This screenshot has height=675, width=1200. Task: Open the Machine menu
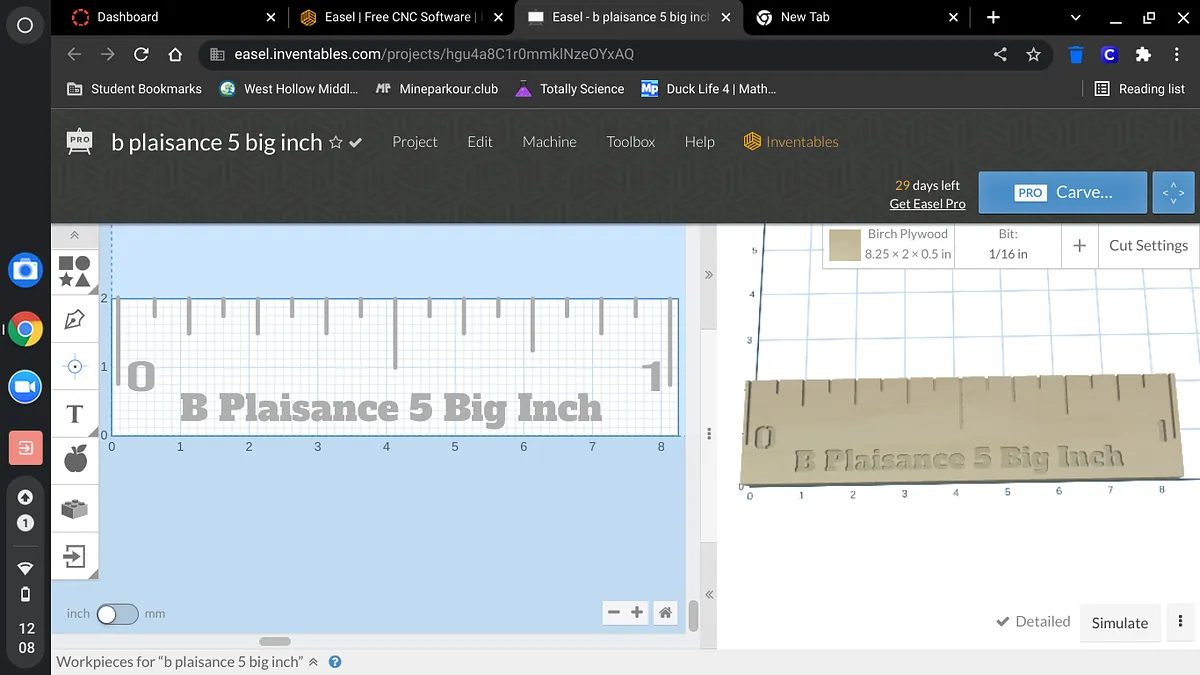click(549, 142)
